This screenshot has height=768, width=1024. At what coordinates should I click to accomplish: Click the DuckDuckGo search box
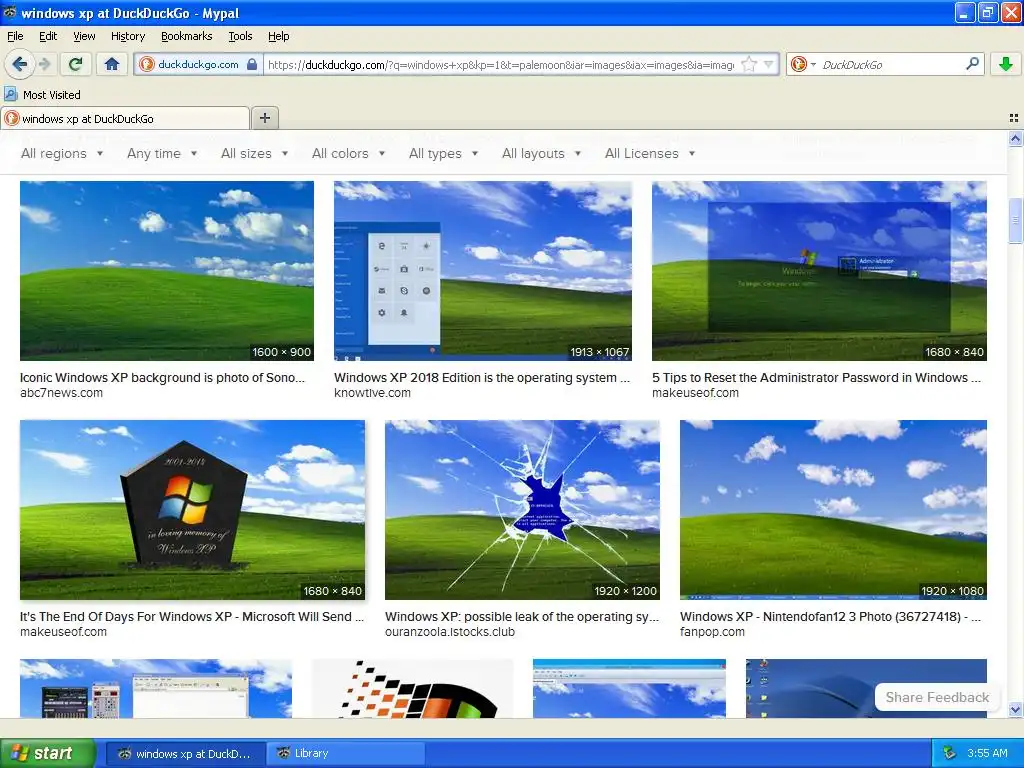click(x=891, y=64)
